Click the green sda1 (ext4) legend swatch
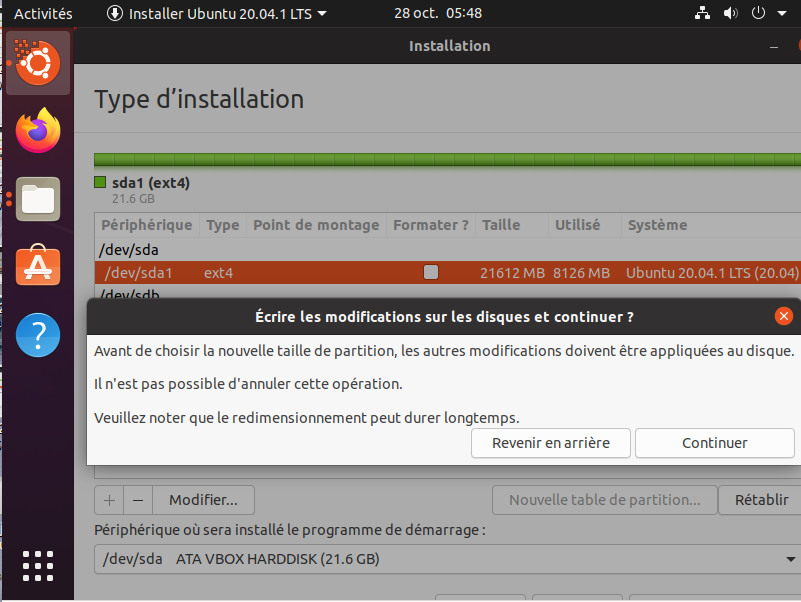Image resolution: width=801 pixels, height=602 pixels. click(x=100, y=182)
